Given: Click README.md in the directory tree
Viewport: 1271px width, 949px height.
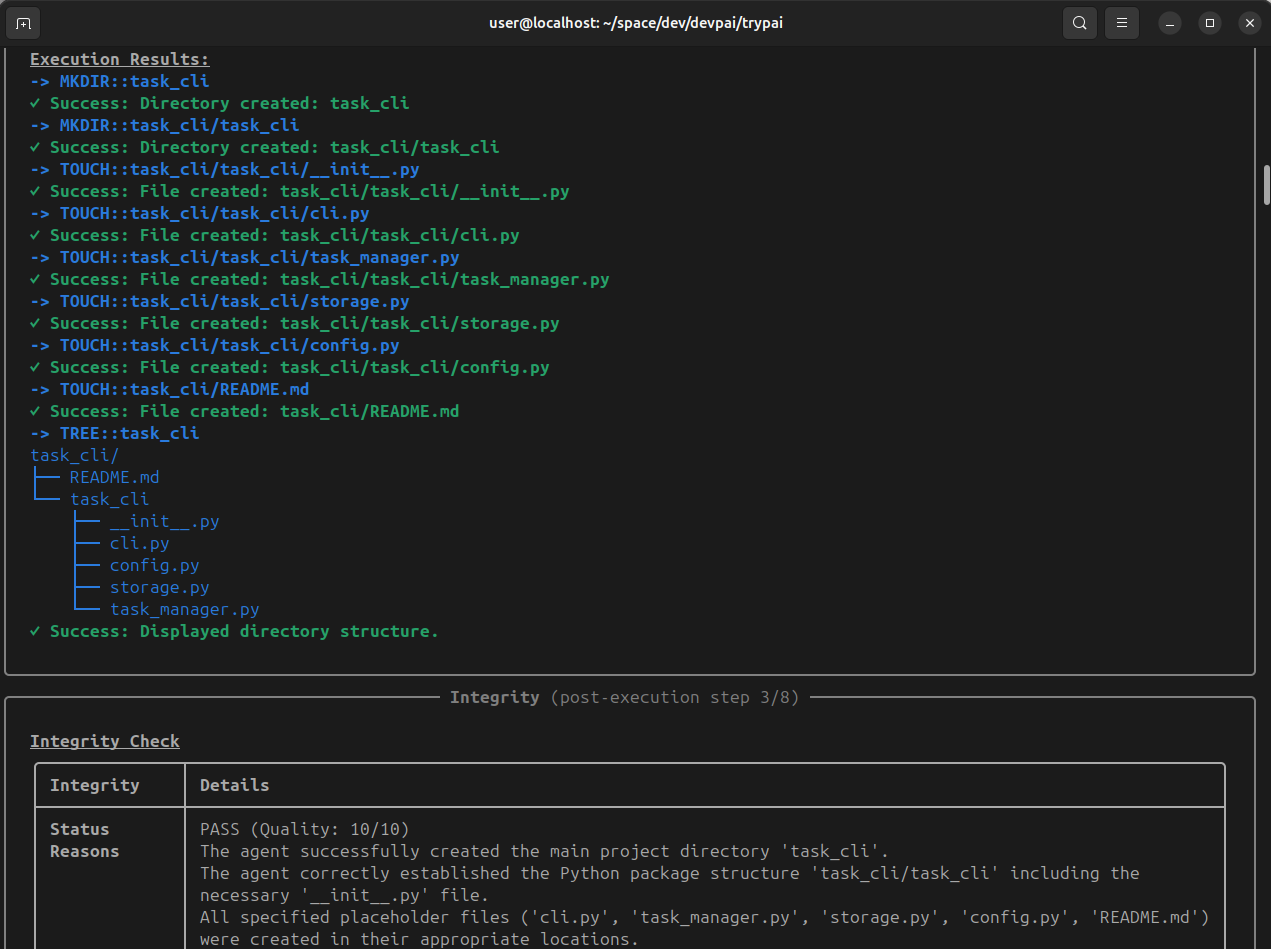Looking at the screenshot, I should tap(114, 477).
